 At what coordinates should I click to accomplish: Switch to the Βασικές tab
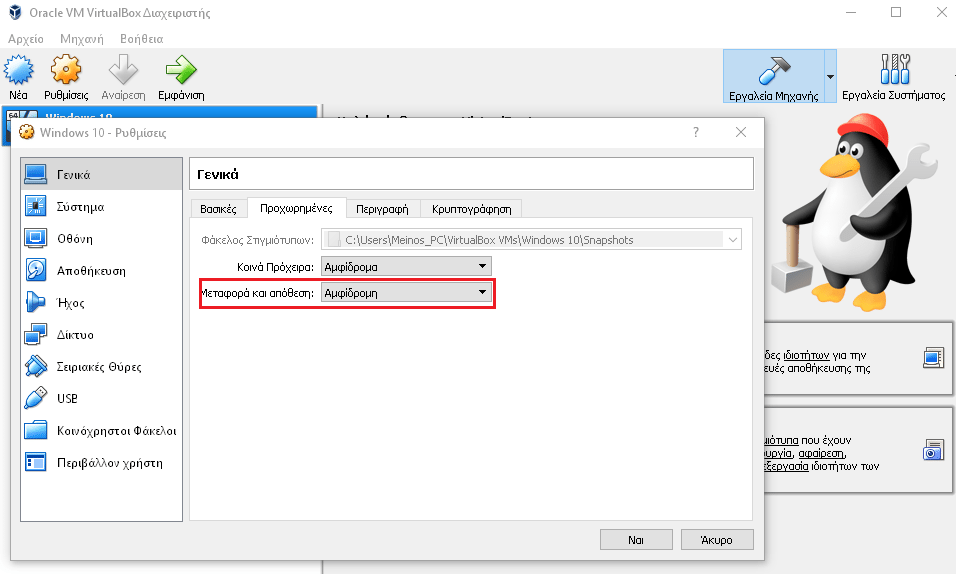[x=218, y=209]
